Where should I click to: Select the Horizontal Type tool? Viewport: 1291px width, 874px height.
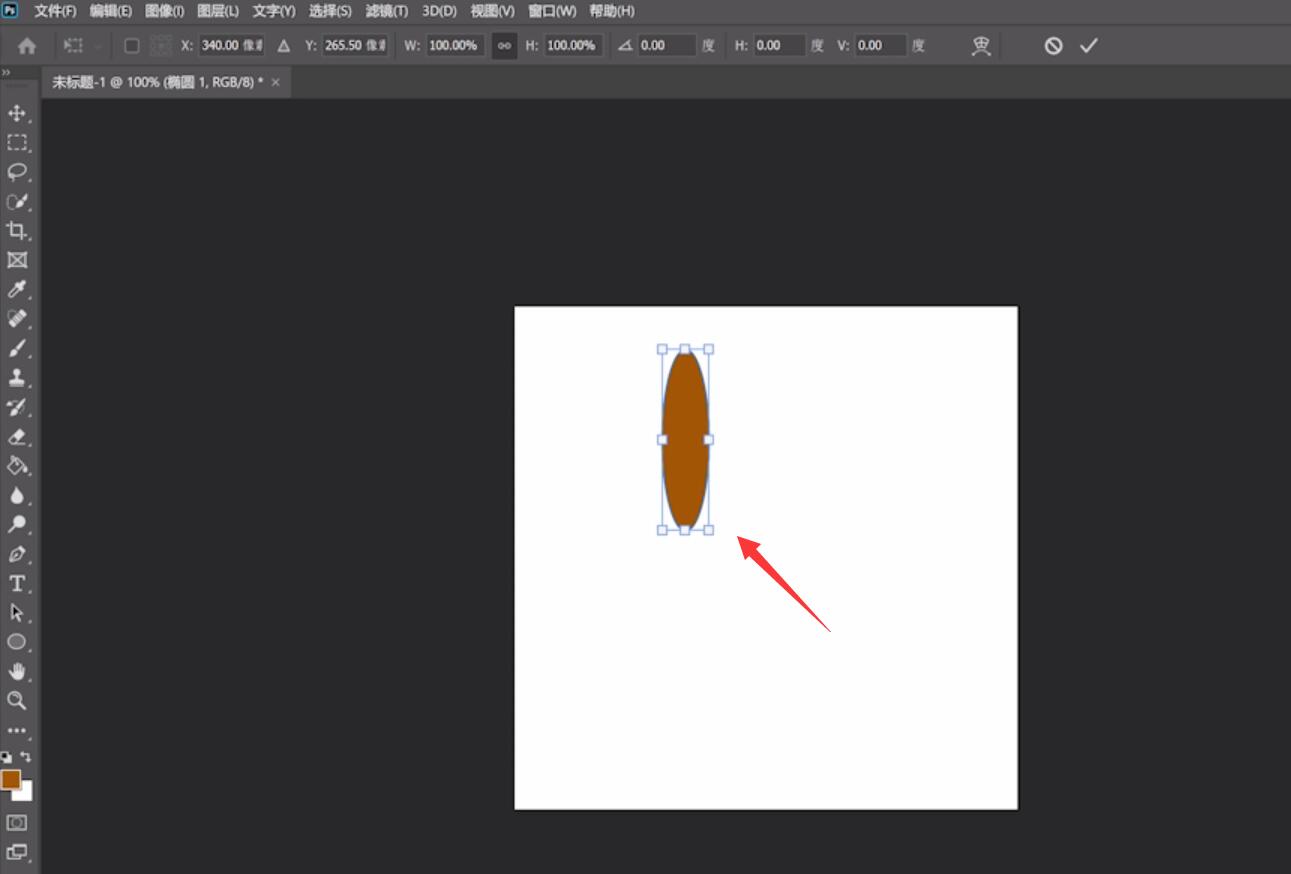click(x=17, y=583)
